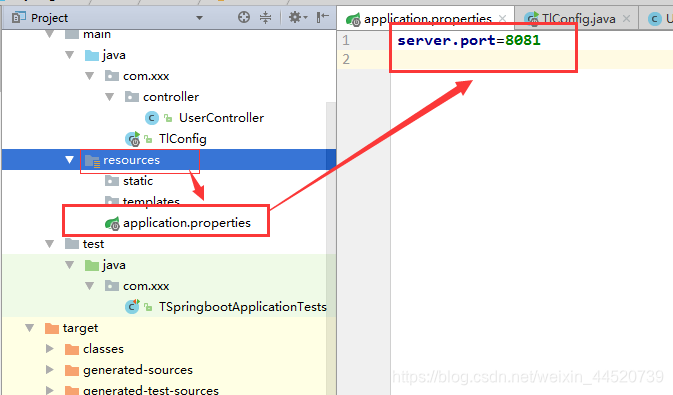Screen dimensions: 673x395
Task: Click the UserController class icon
Action: 152,118
